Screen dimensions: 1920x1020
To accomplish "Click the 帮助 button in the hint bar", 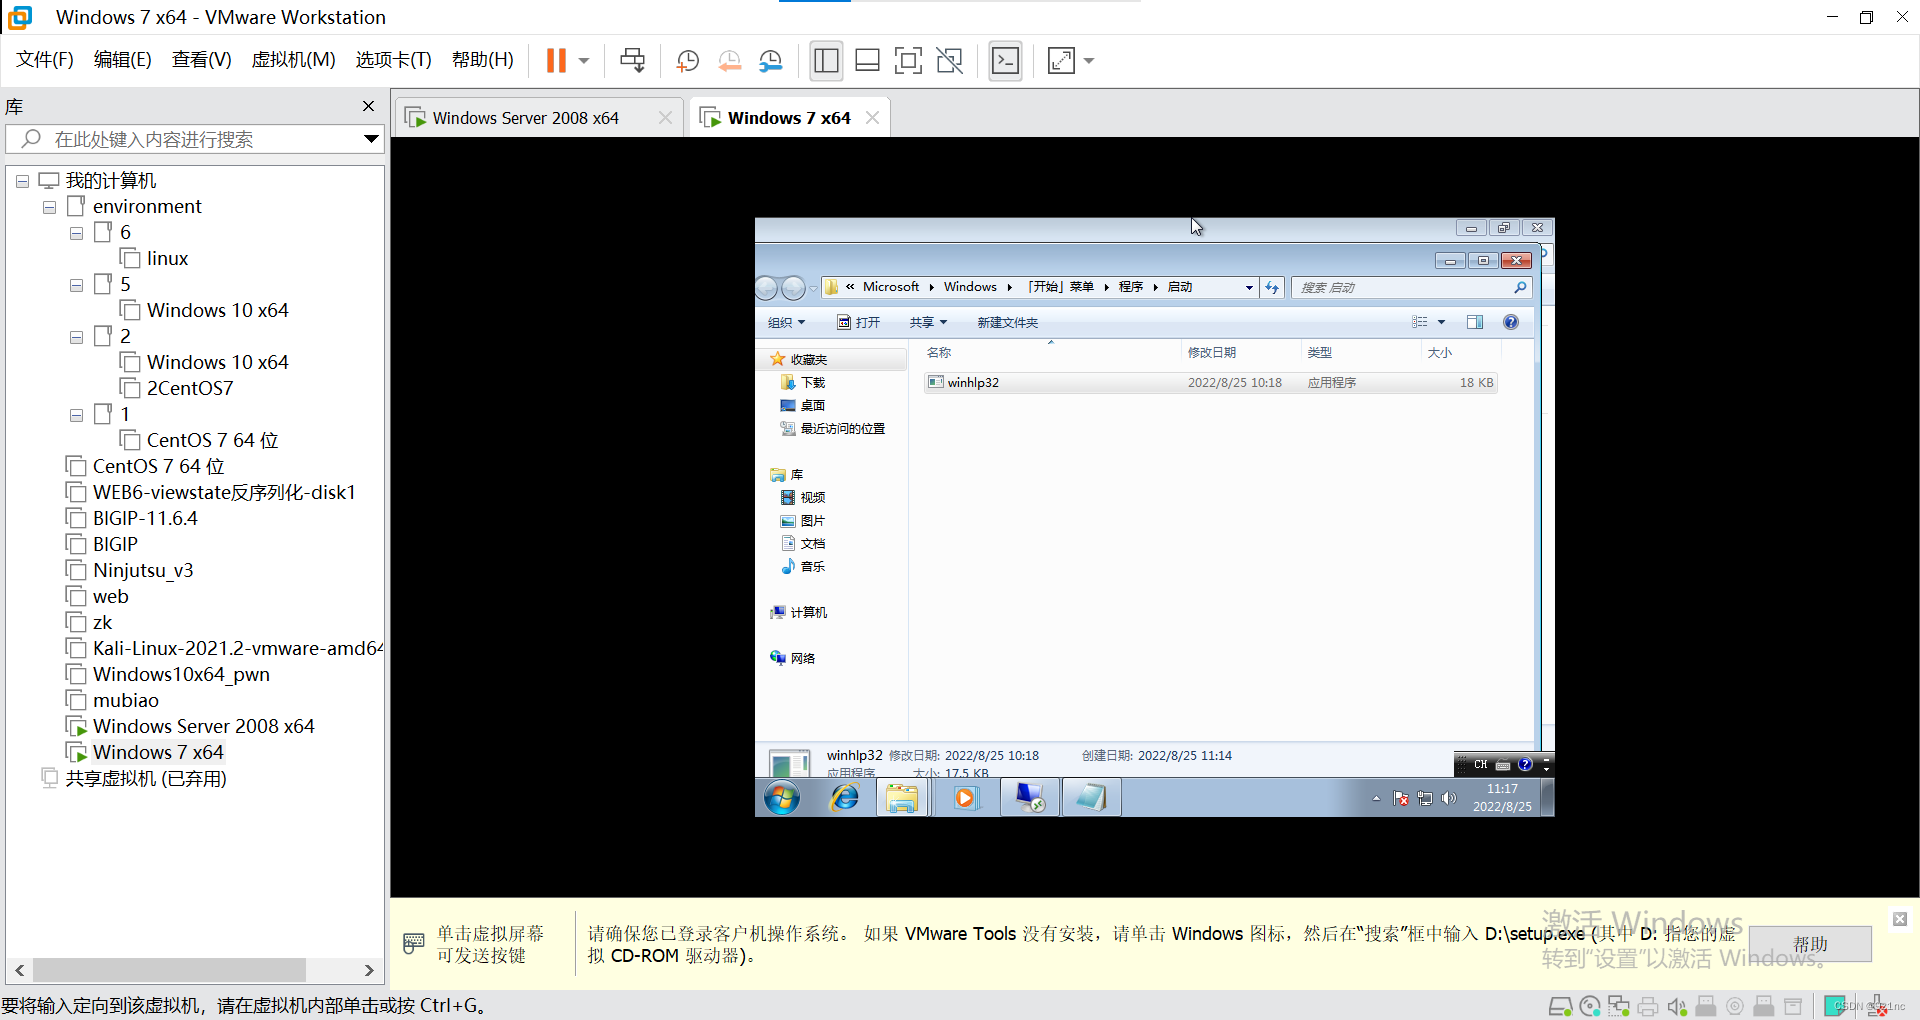I will coord(1810,944).
